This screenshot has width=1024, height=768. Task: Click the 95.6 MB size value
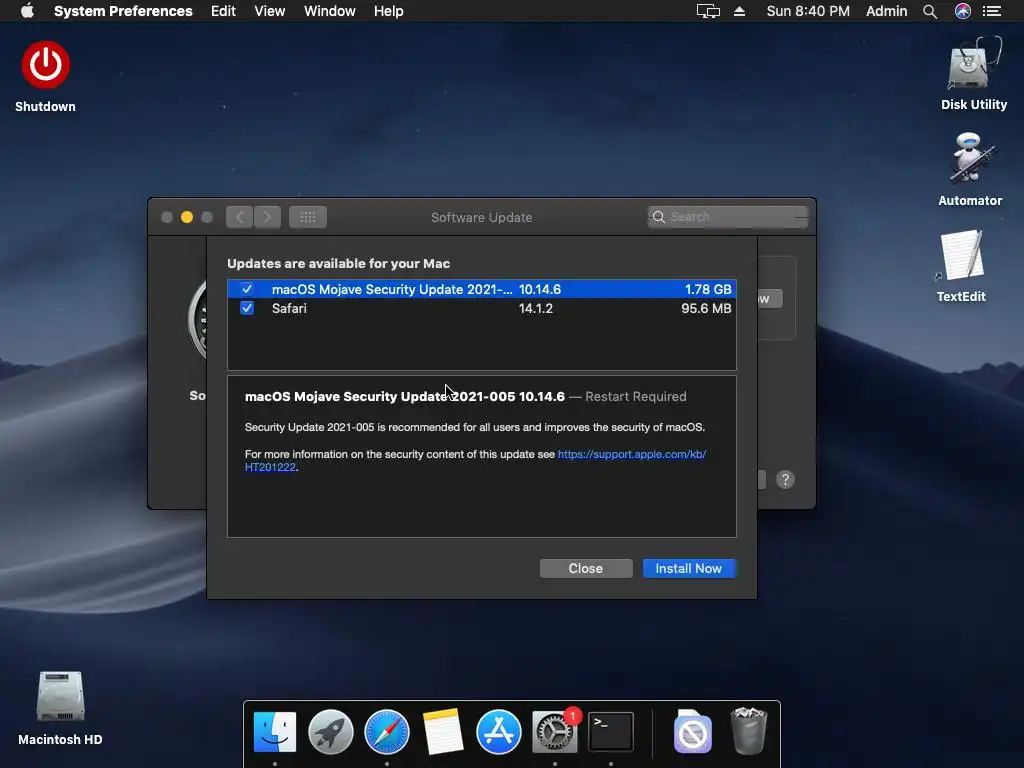click(706, 308)
